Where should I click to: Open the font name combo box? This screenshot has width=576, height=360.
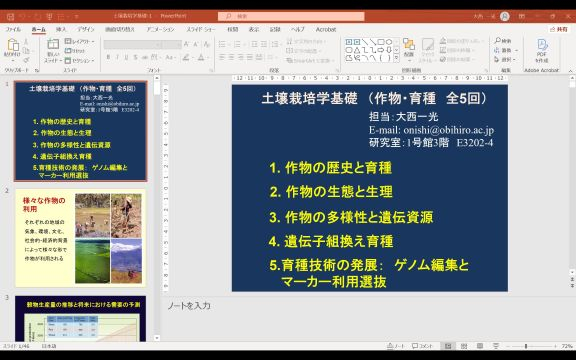[133, 44]
